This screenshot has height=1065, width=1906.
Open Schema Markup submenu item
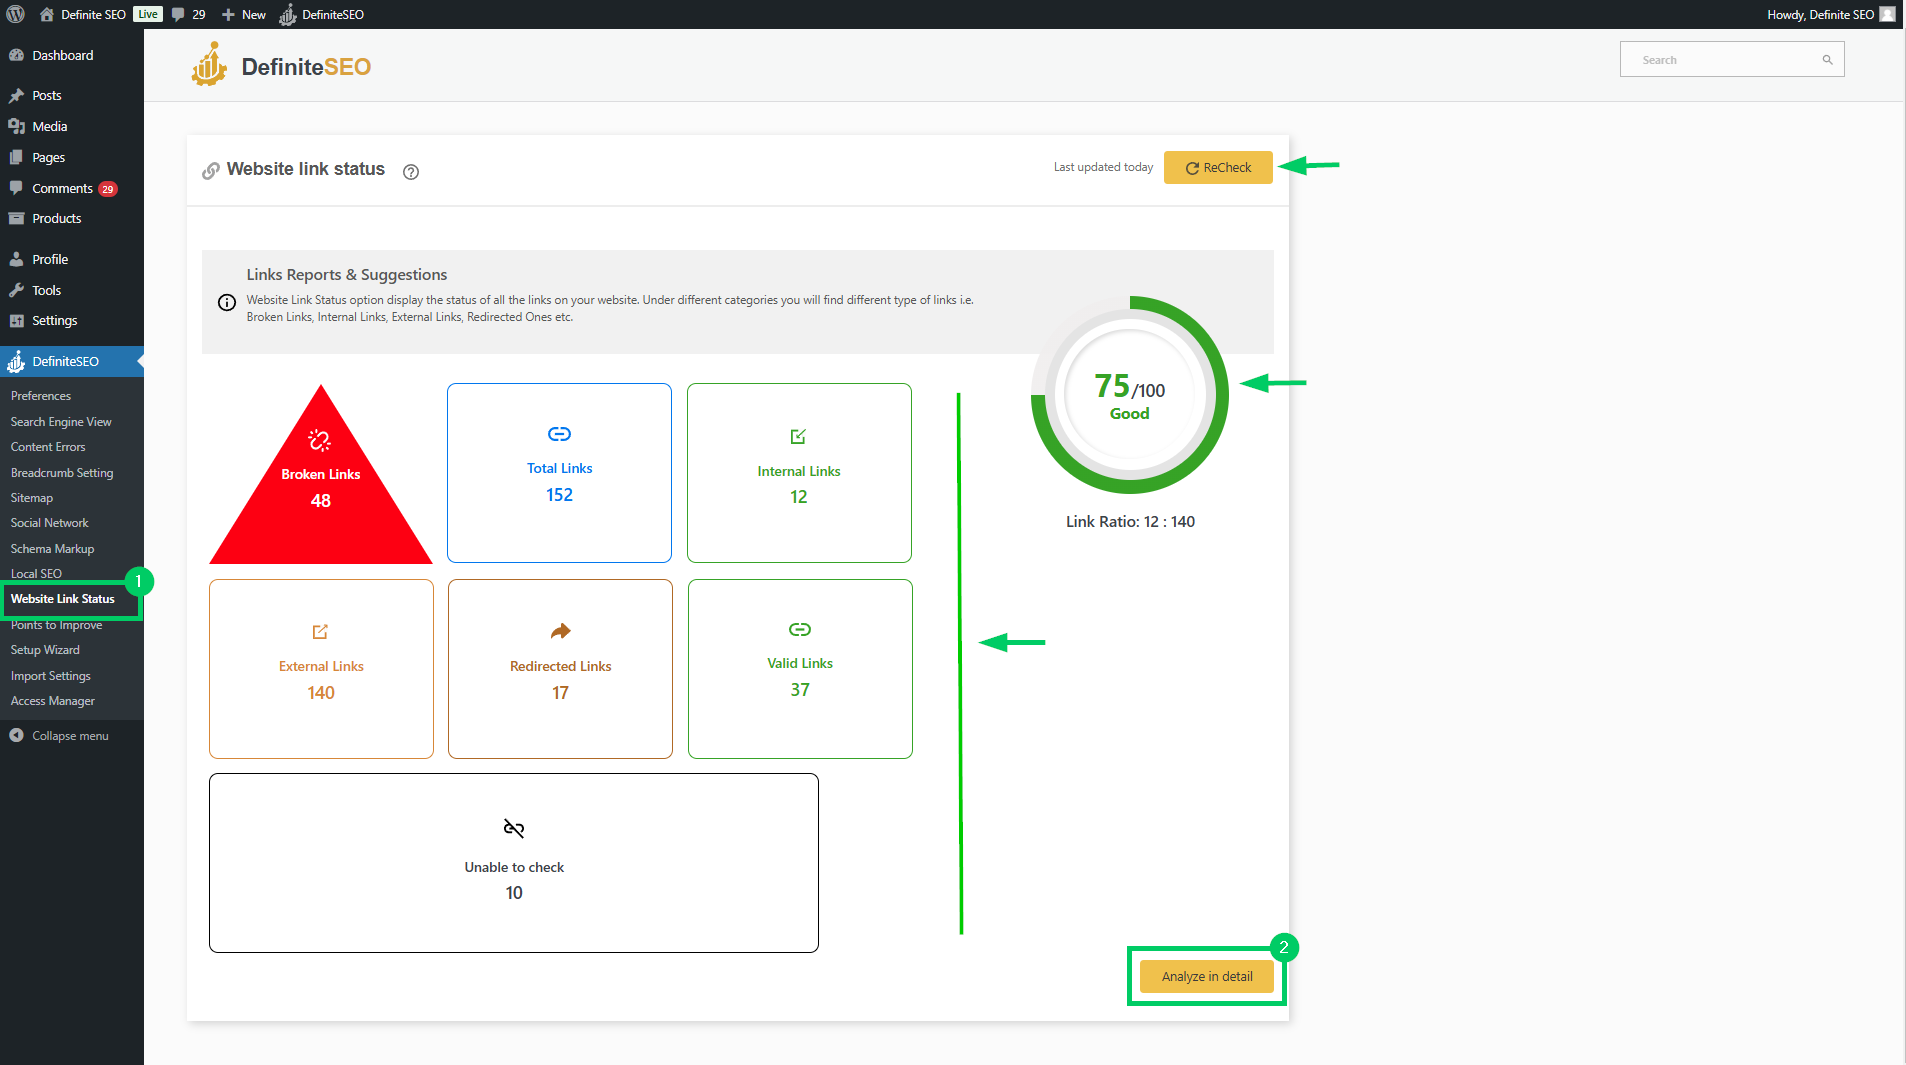[53, 549]
